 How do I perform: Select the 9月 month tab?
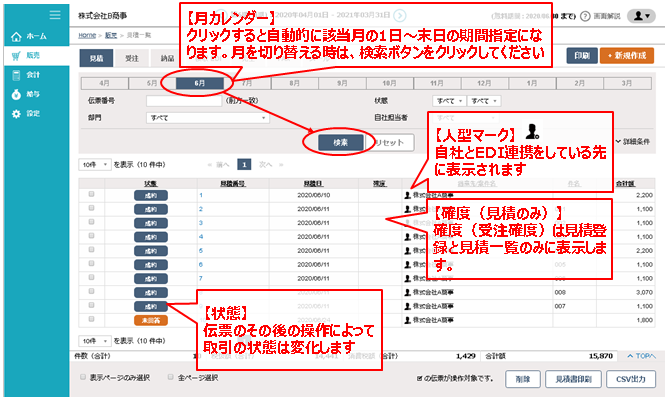342,83
